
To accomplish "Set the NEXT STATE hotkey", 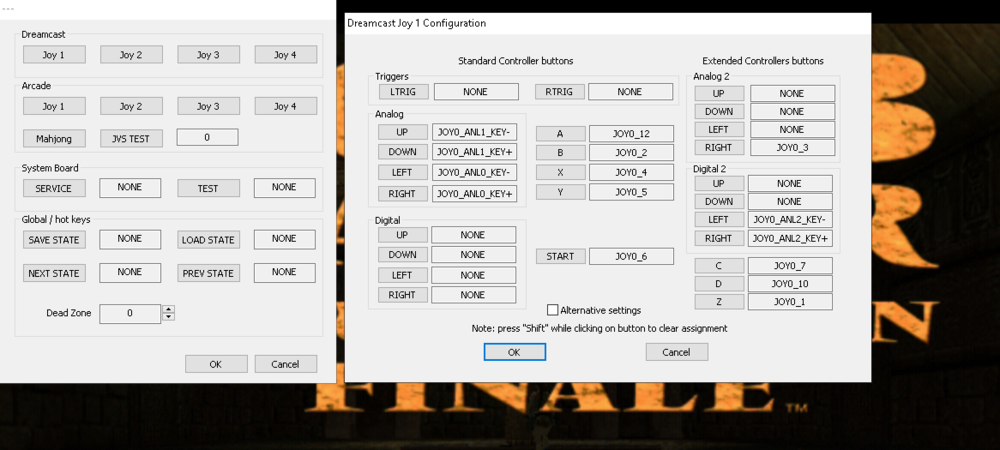I will [x=54, y=273].
